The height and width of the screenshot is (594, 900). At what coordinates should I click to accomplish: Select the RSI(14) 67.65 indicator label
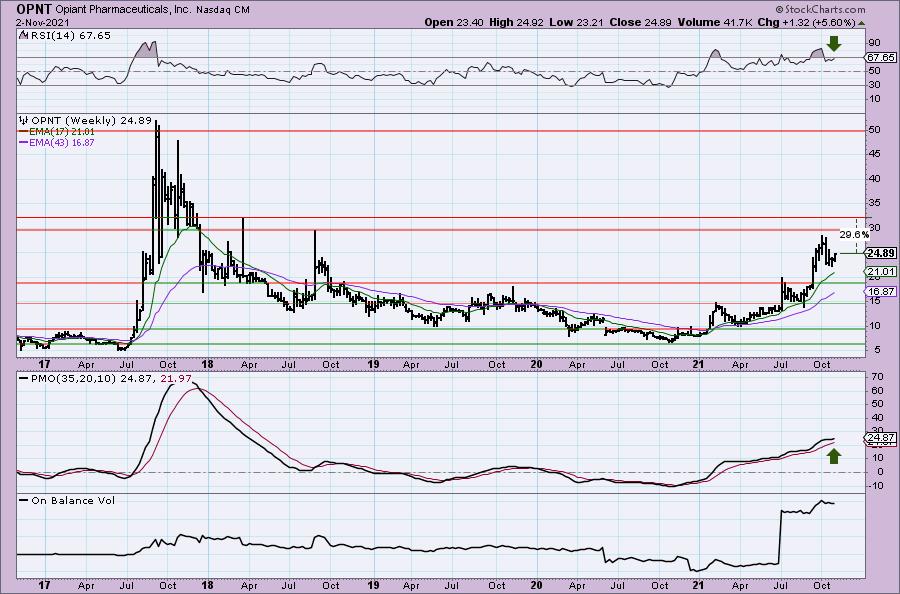(71, 36)
